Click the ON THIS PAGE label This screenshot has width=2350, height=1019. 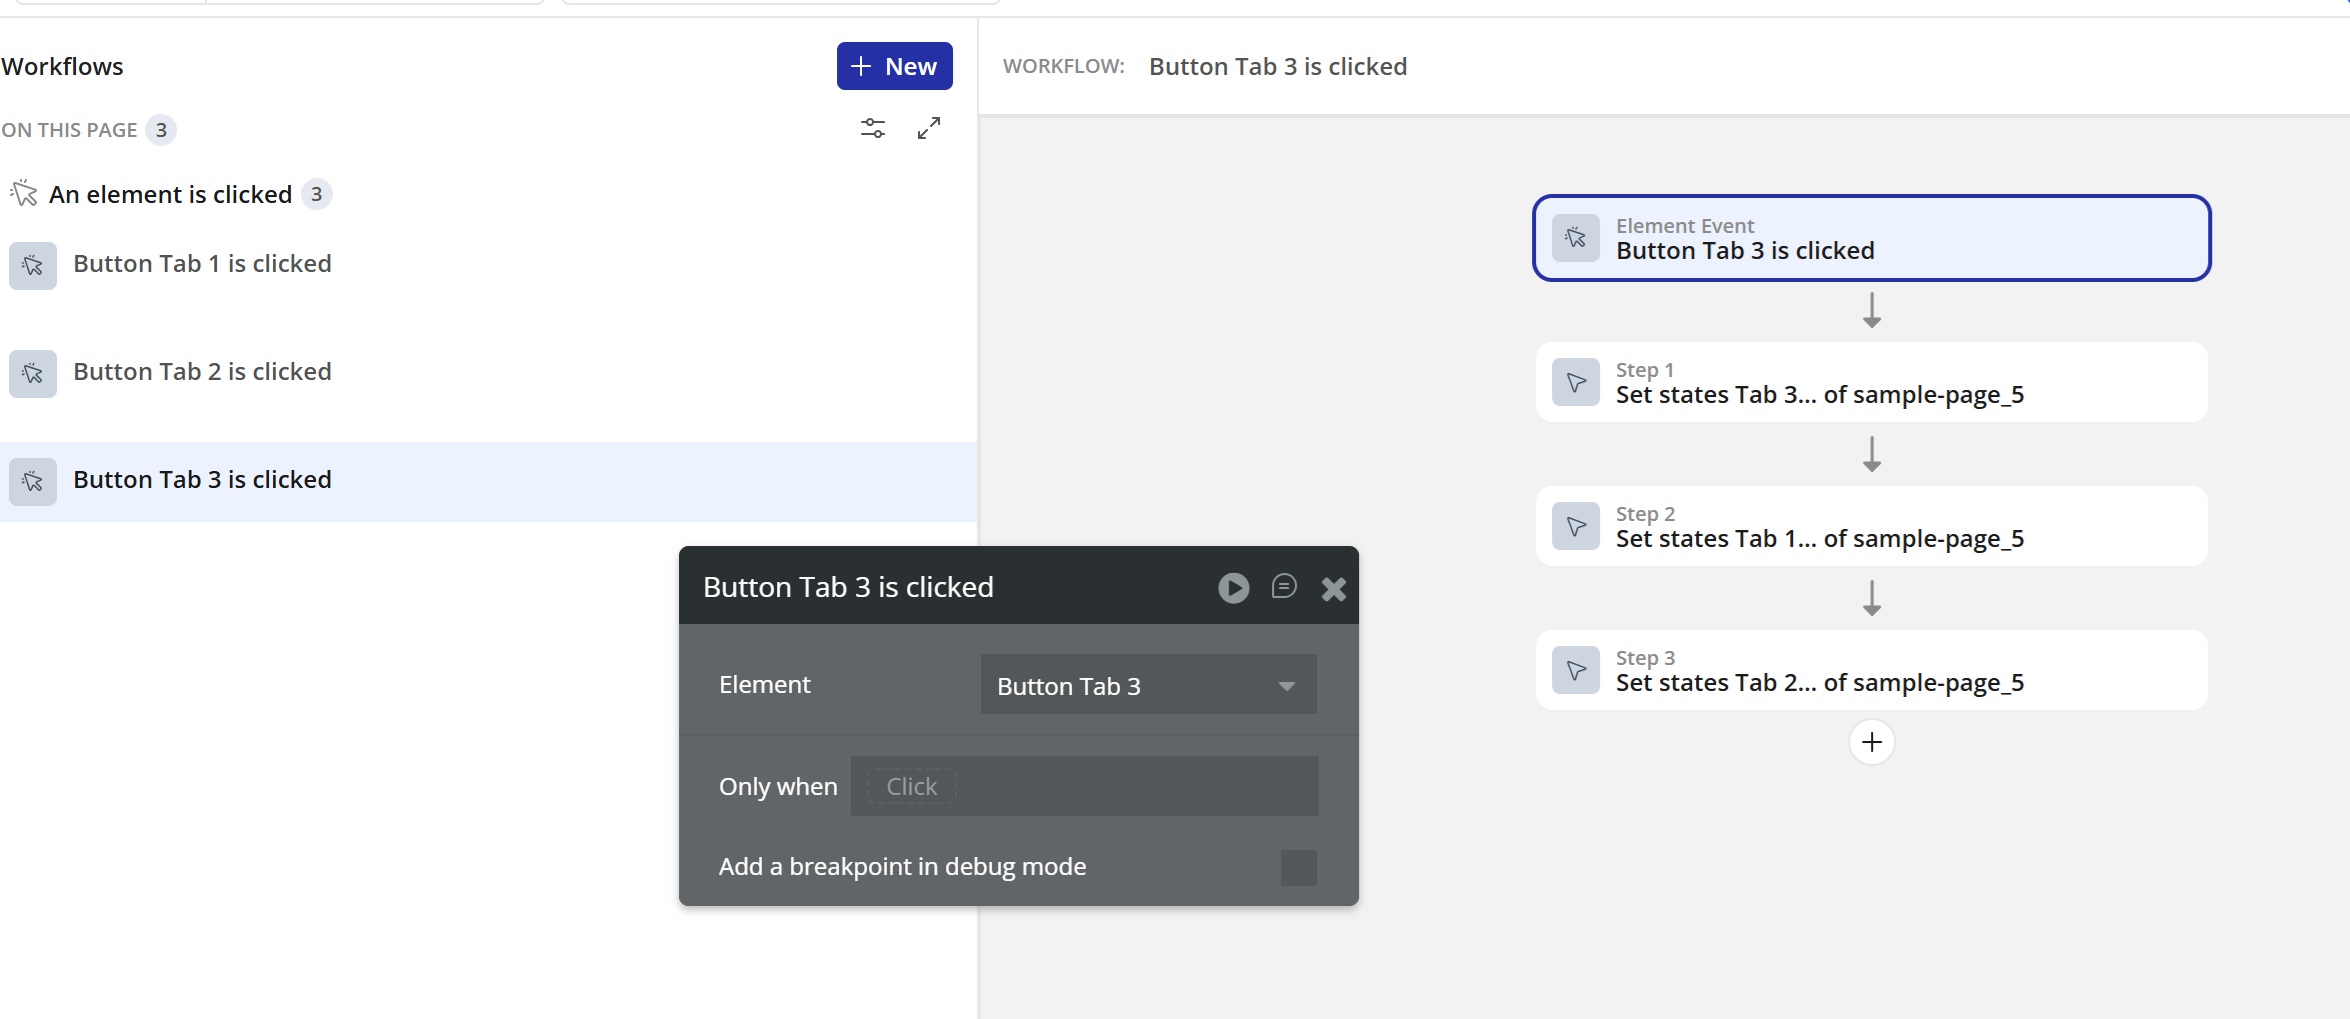pos(69,130)
